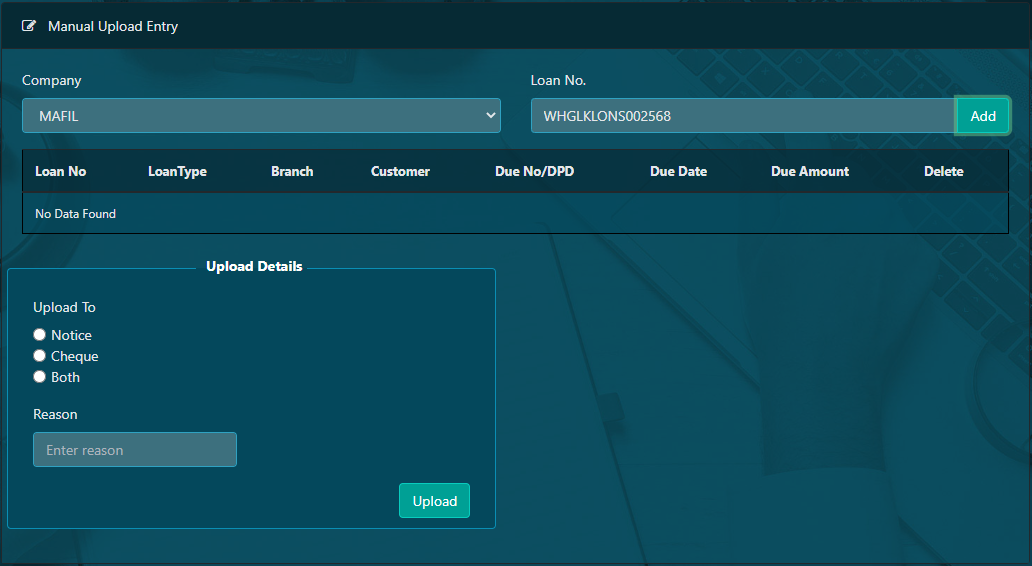1032x566 pixels.
Task: Click the Upload To label
Action: coord(64,307)
